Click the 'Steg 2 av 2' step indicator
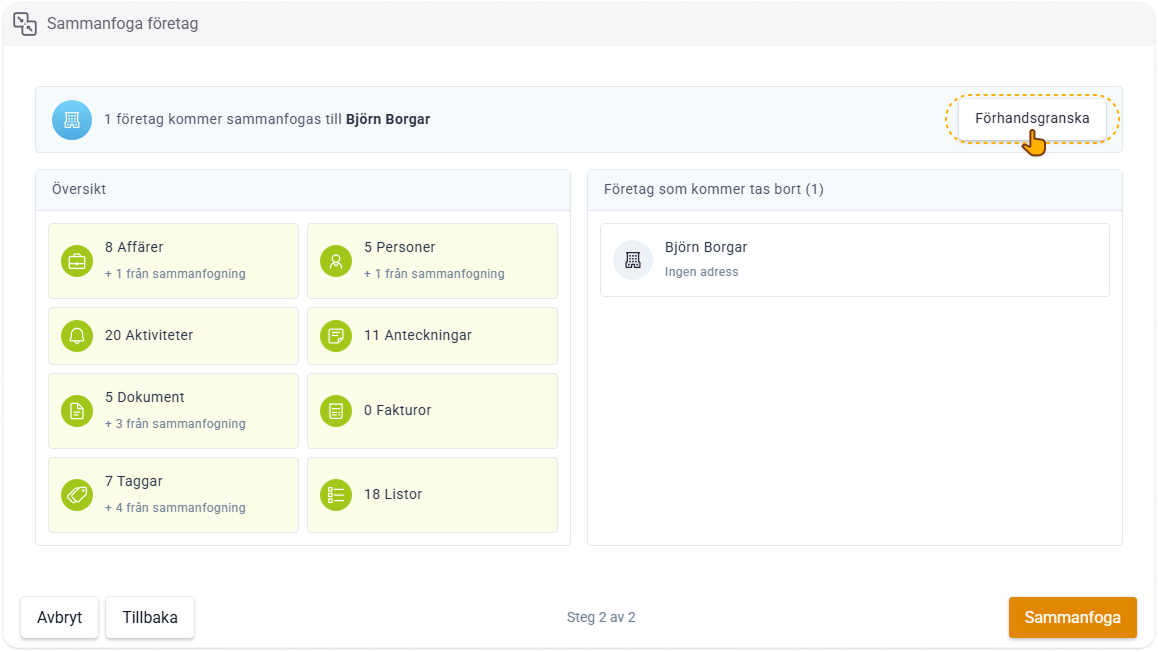This screenshot has height=652, width=1158. coord(601,617)
